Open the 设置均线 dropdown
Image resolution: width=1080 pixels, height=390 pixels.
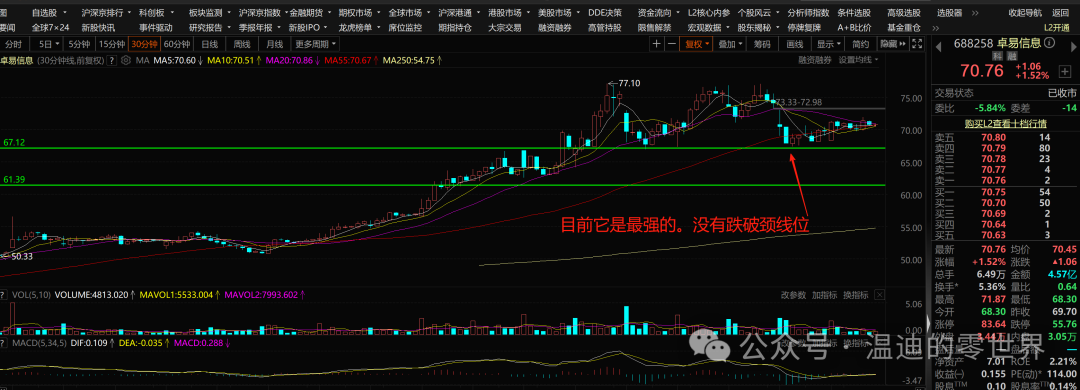[858, 60]
